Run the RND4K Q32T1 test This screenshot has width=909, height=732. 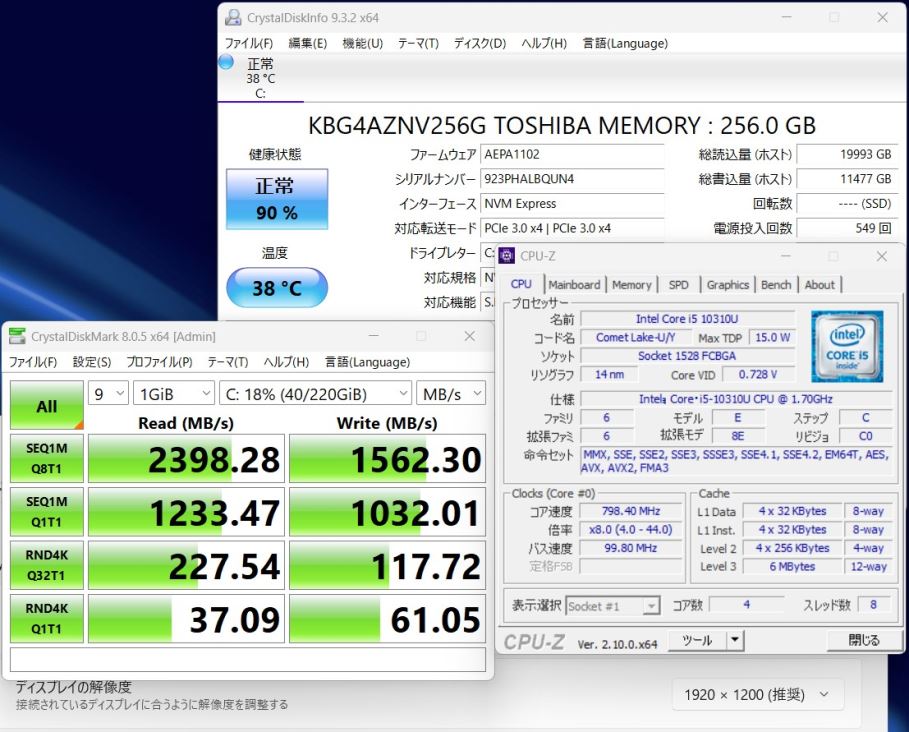pos(46,565)
